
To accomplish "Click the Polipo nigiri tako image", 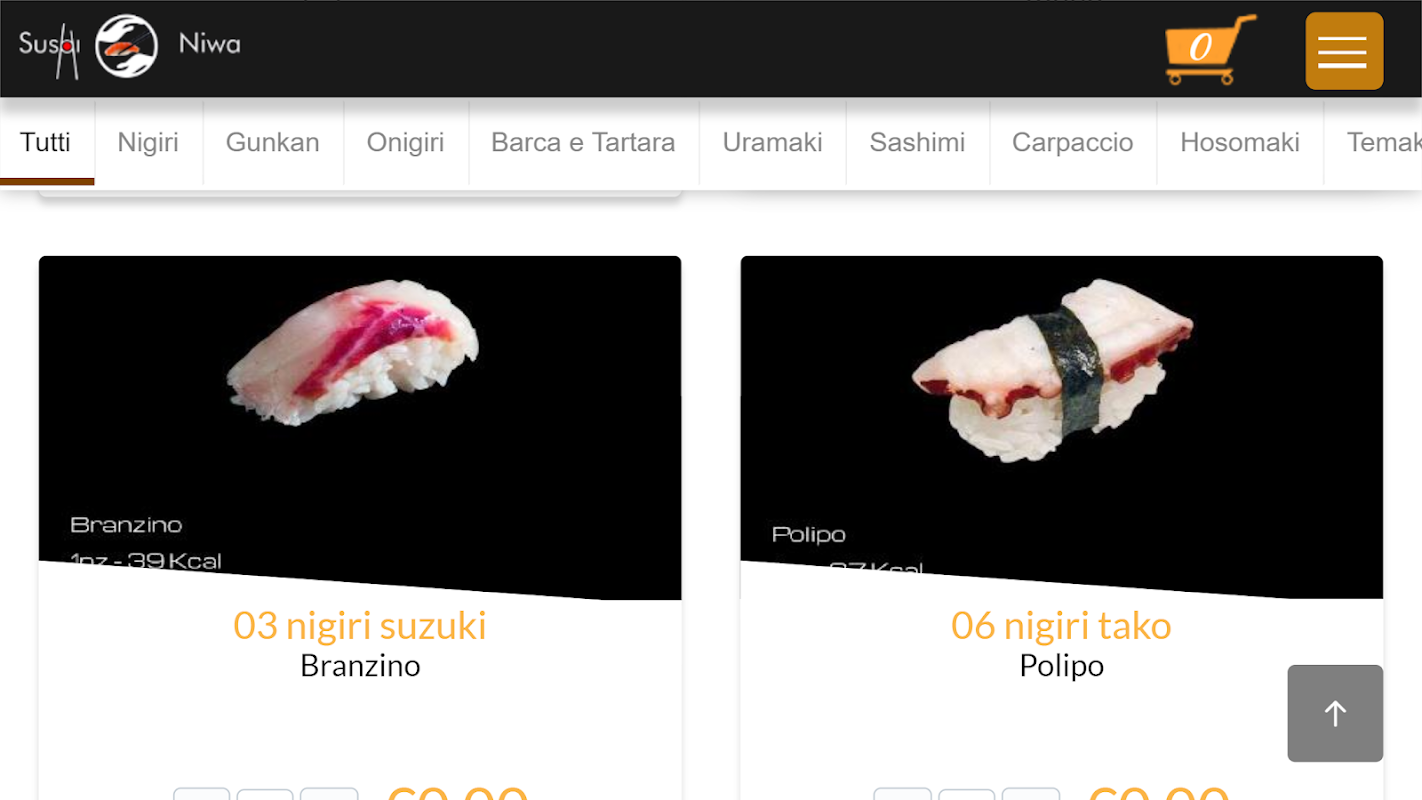I will pos(1062,428).
